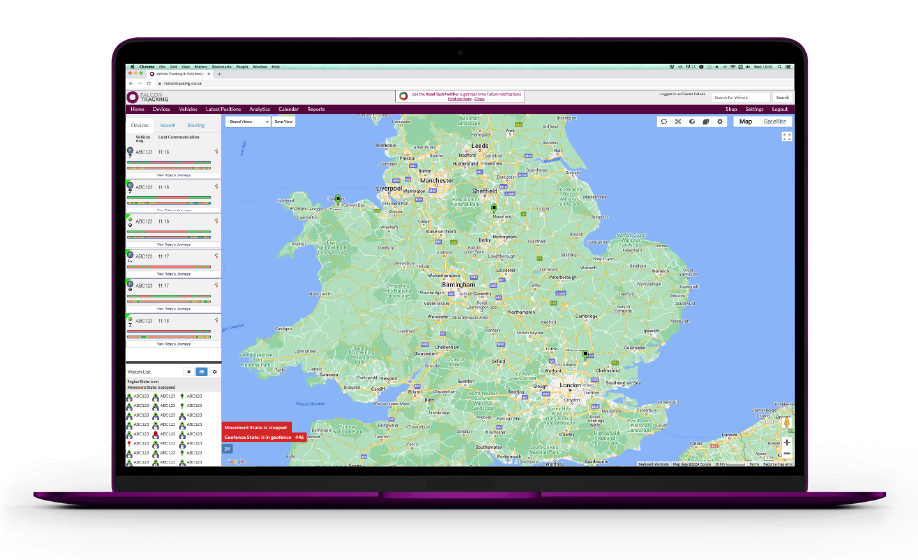Click the Watch List X clear icon

[x=189, y=372]
